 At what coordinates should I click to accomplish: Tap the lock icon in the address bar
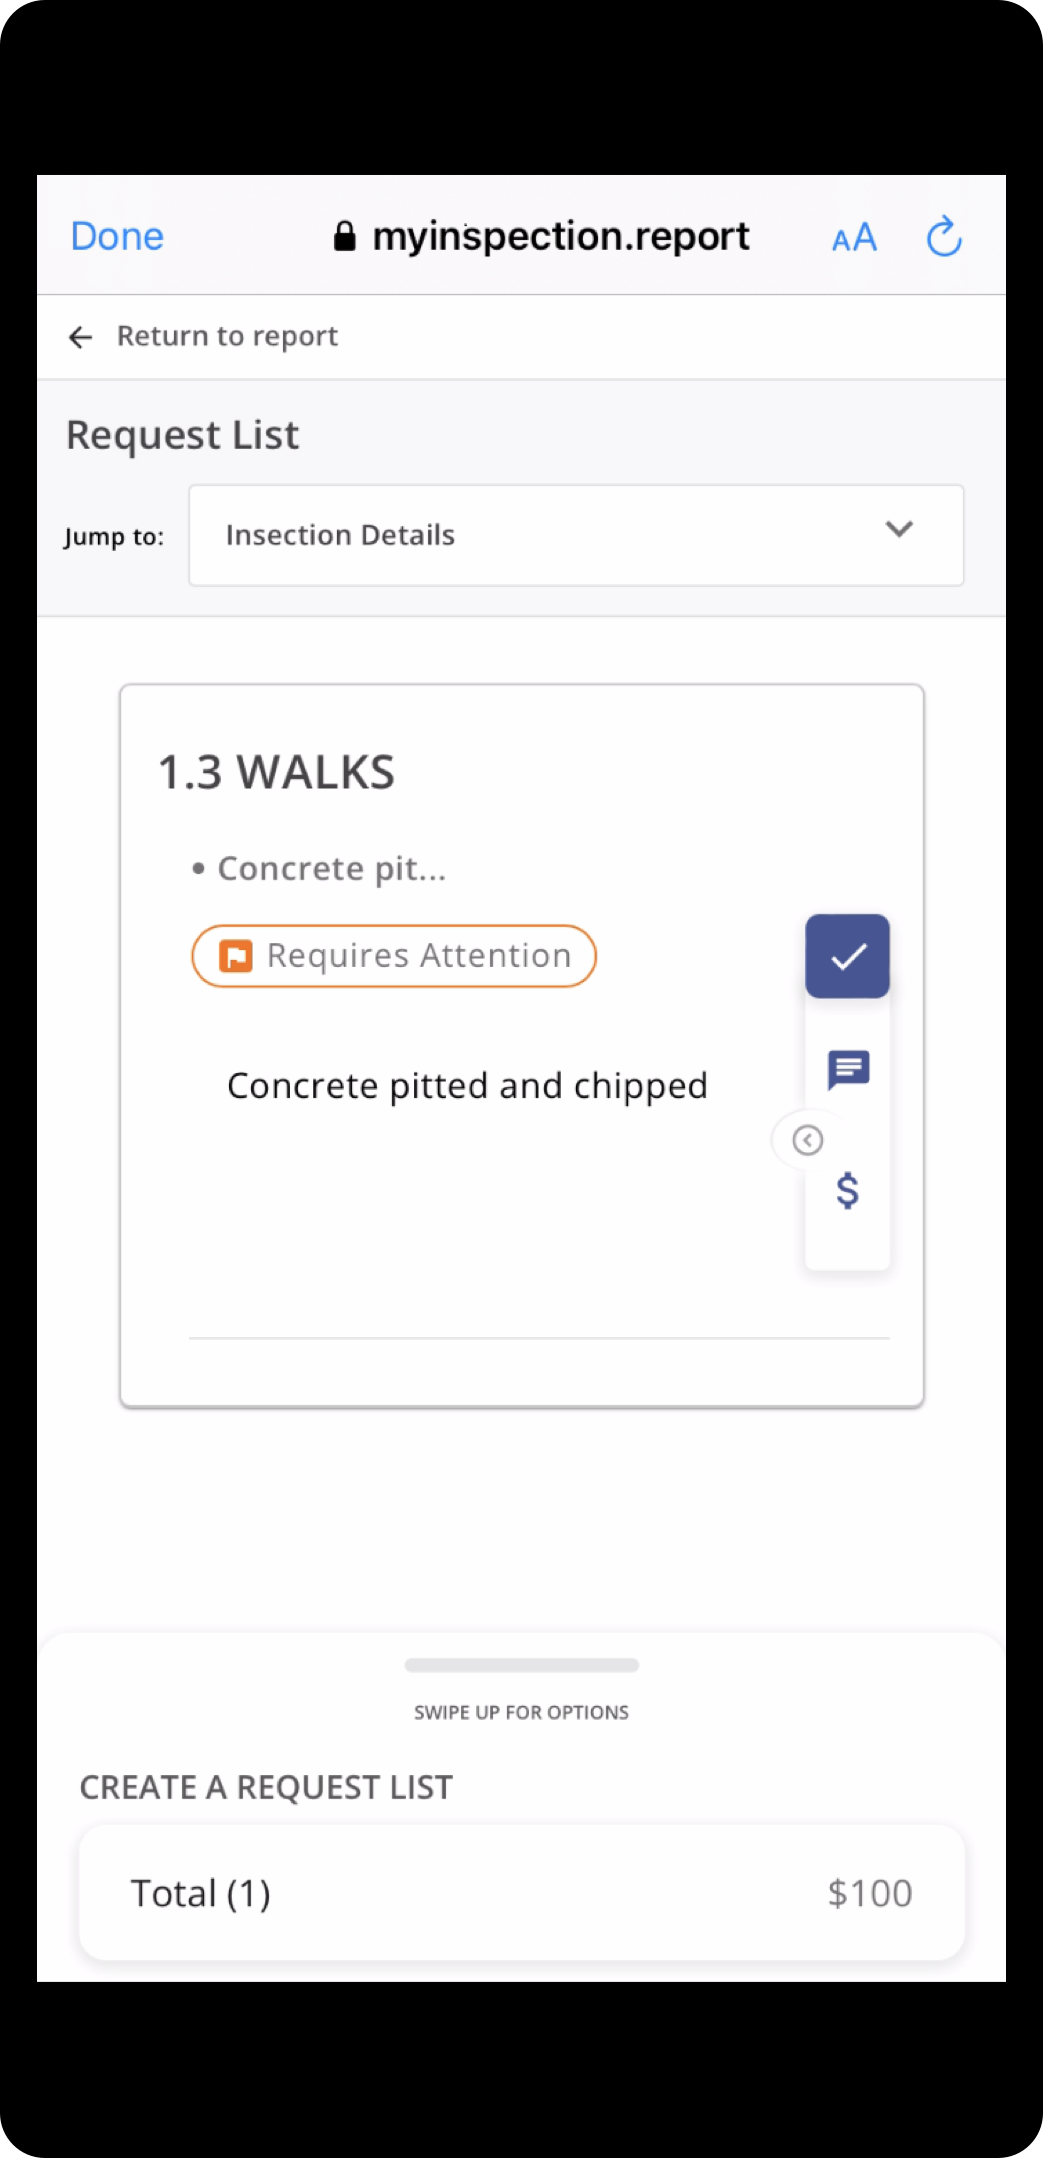click(344, 233)
